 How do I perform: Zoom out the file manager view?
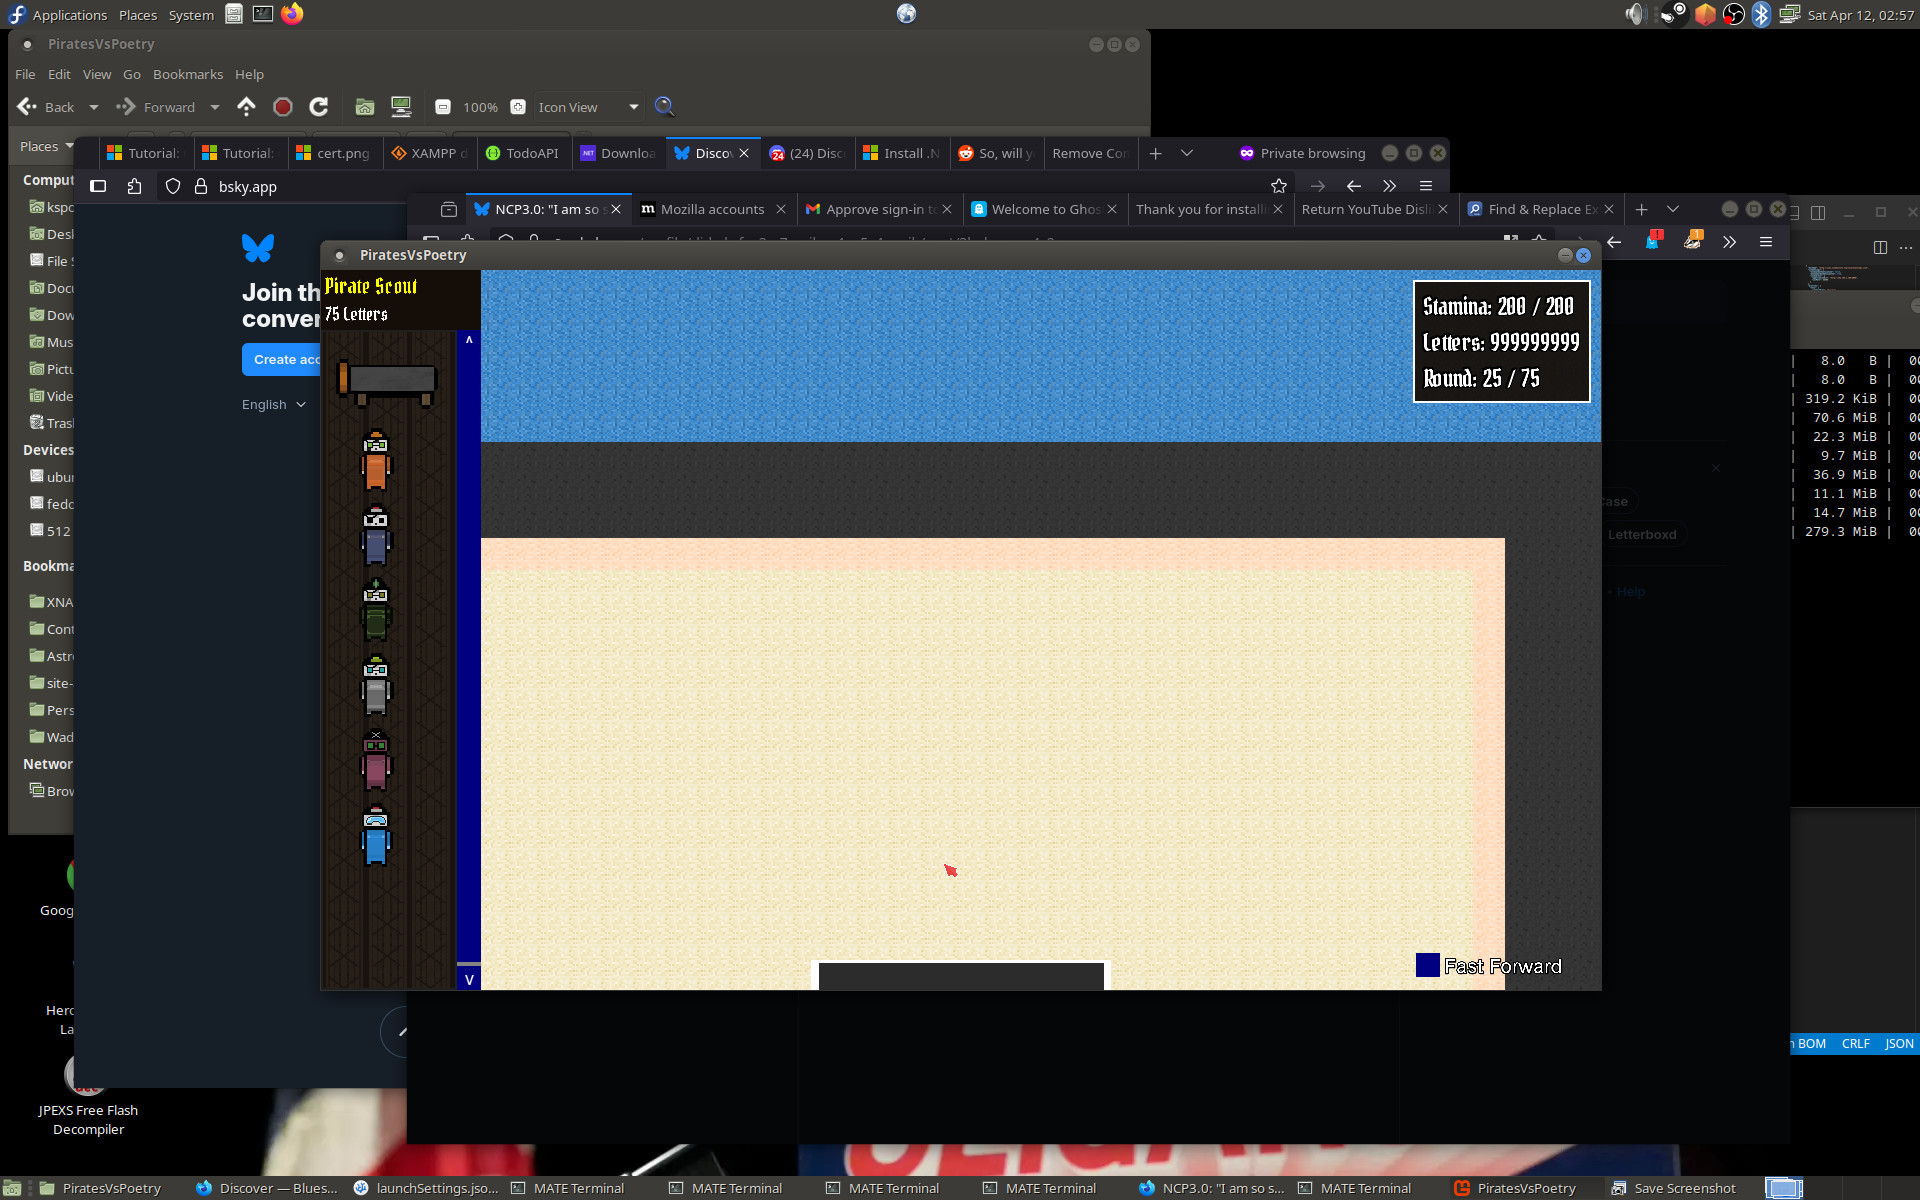(442, 107)
